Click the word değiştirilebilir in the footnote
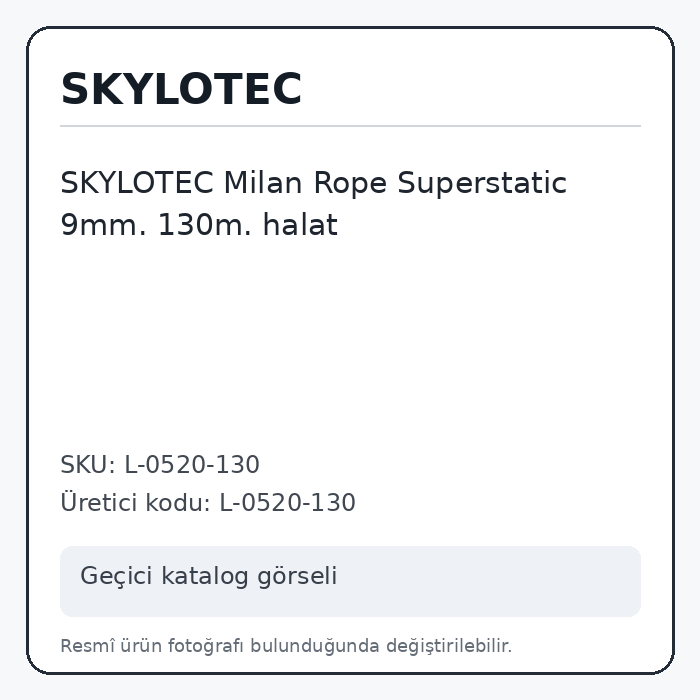This screenshot has width=700, height=700. coord(449,646)
